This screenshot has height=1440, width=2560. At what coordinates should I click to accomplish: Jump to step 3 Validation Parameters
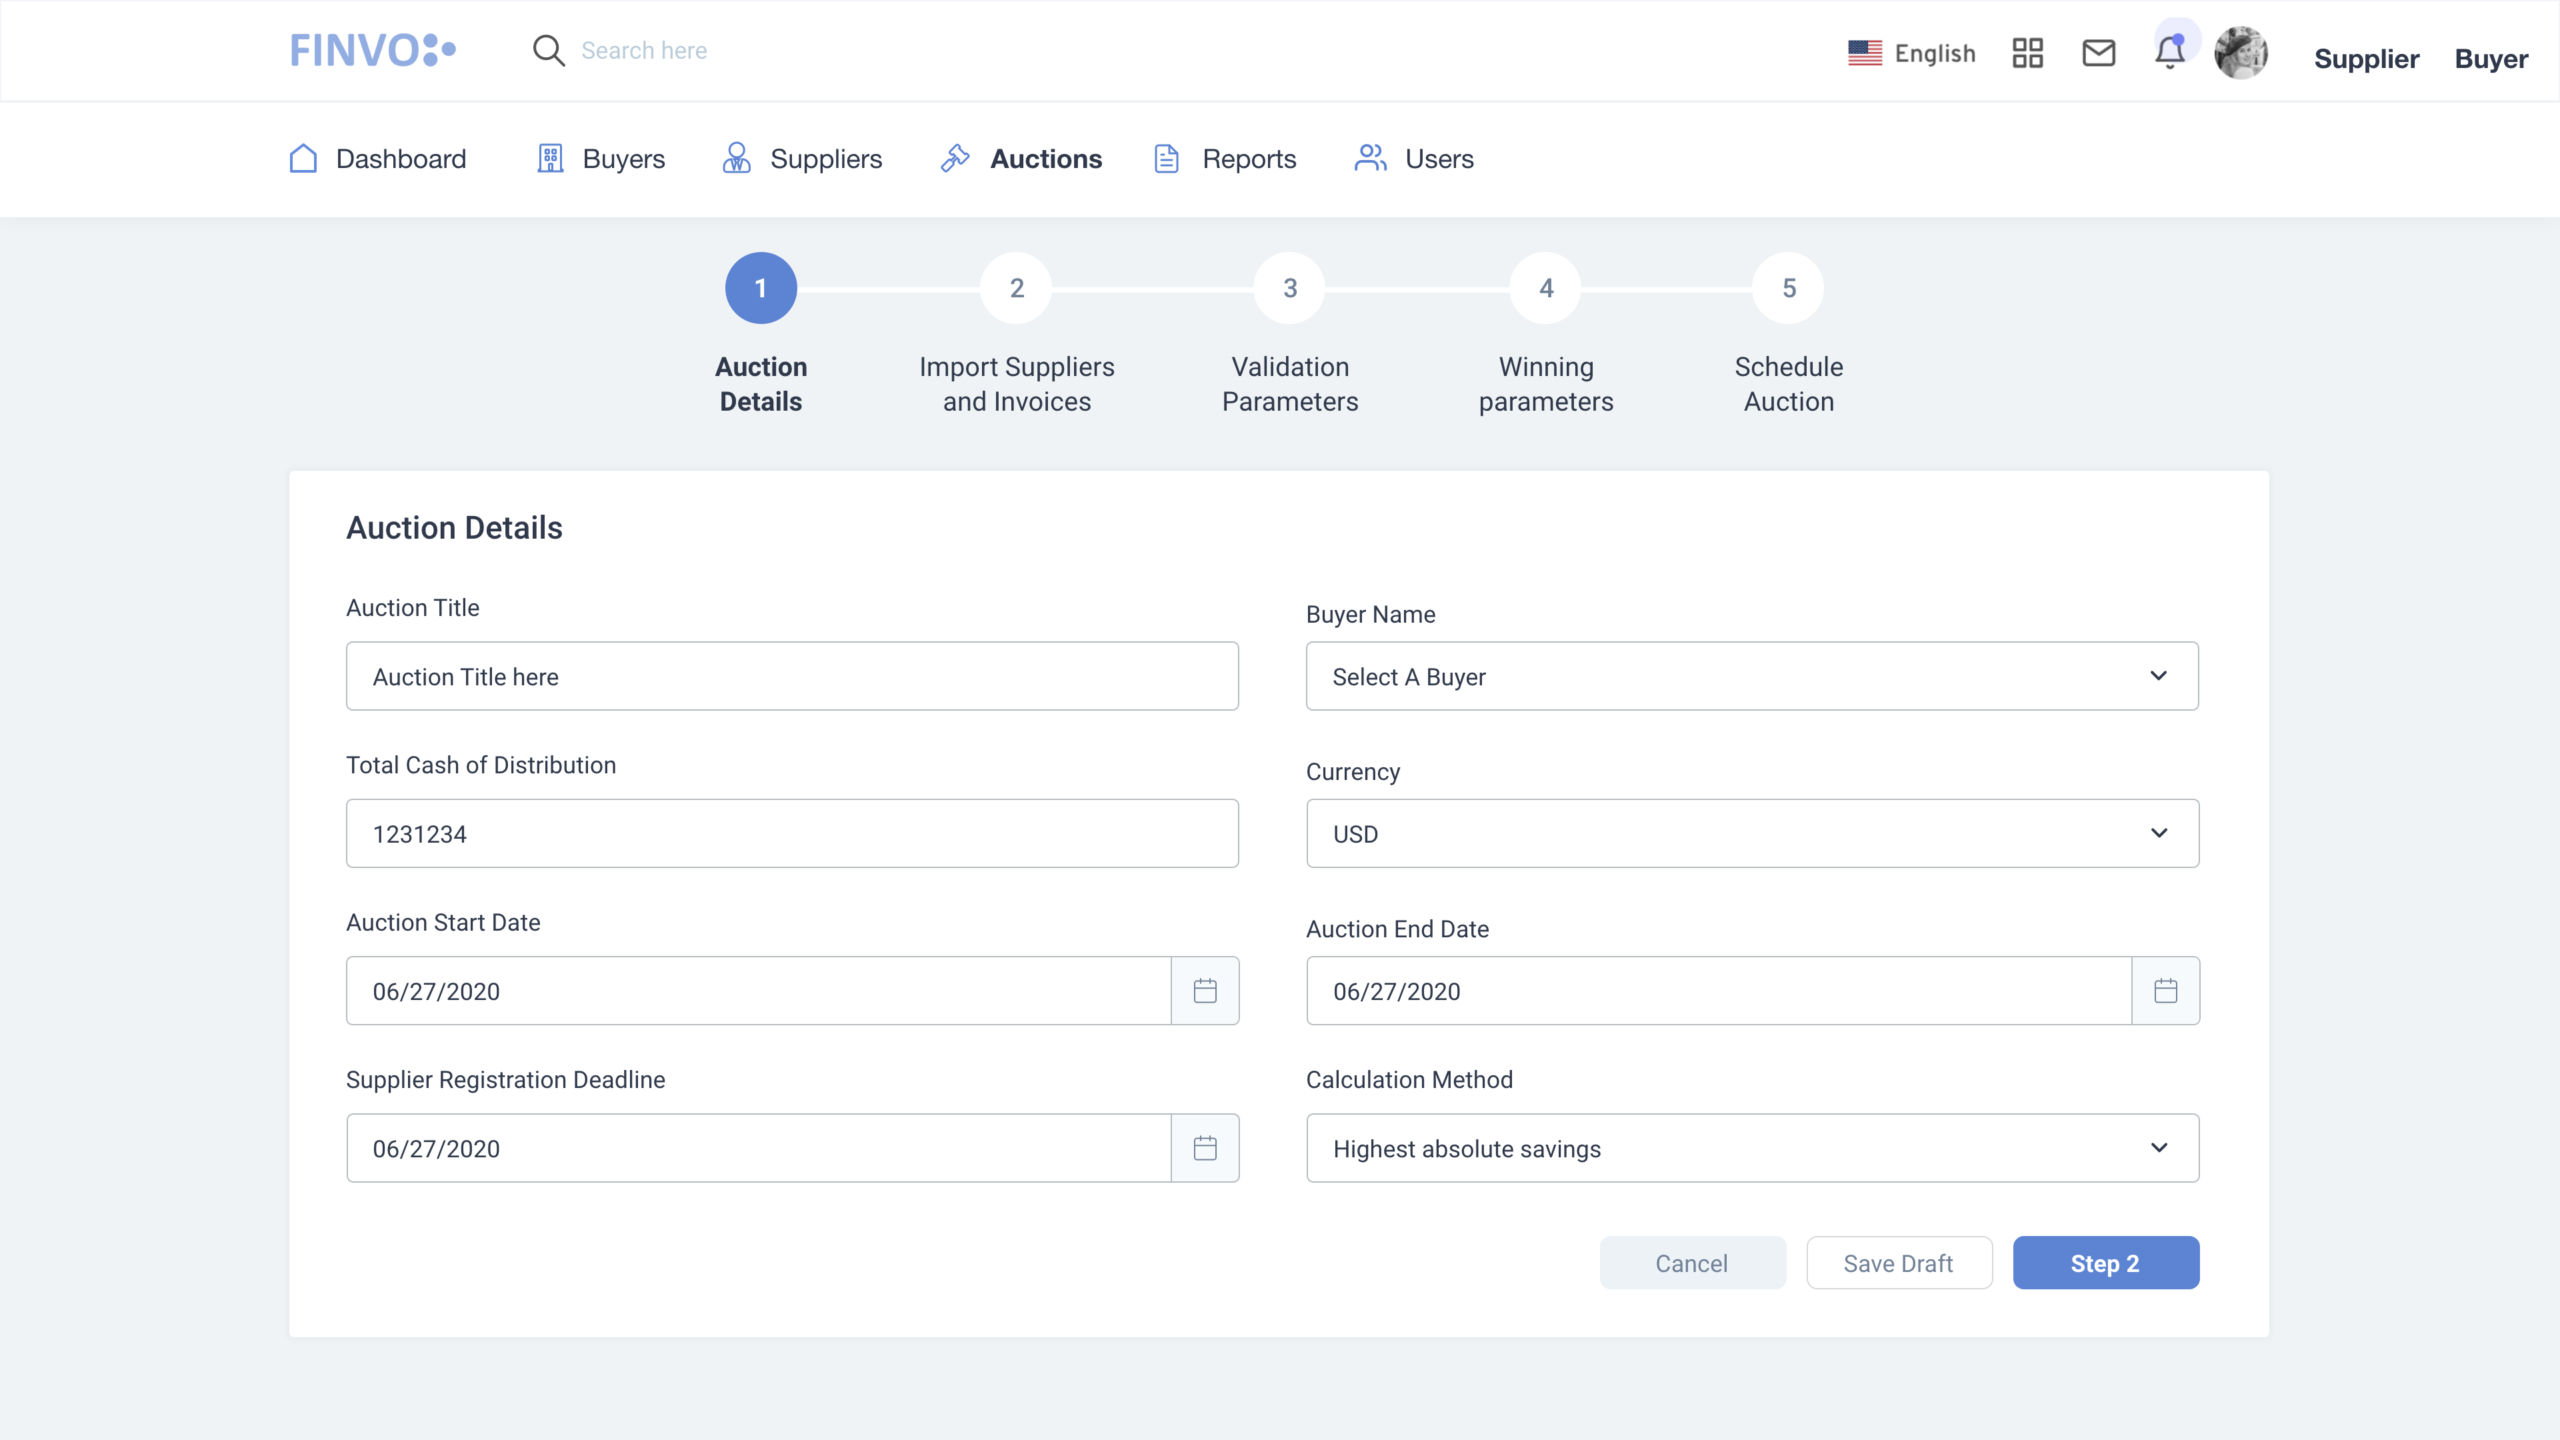(x=1290, y=288)
